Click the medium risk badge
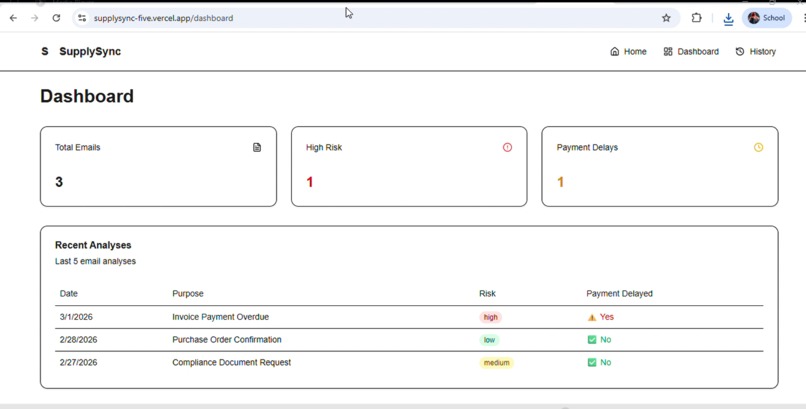The image size is (806, 409). (x=497, y=362)
